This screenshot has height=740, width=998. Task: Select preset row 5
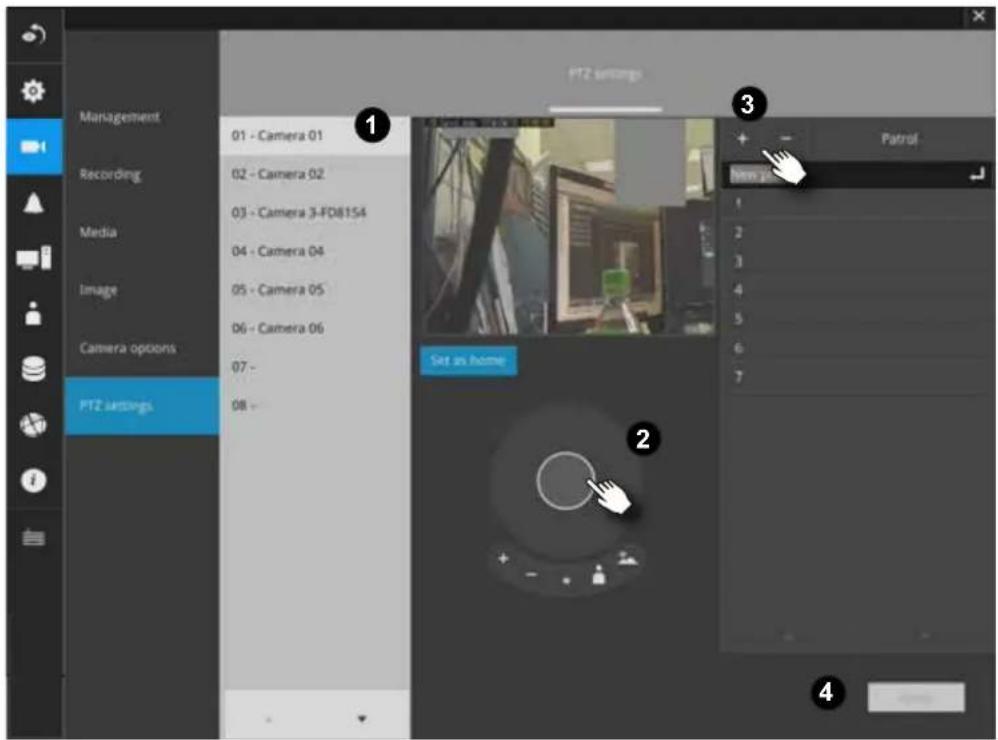856,319
